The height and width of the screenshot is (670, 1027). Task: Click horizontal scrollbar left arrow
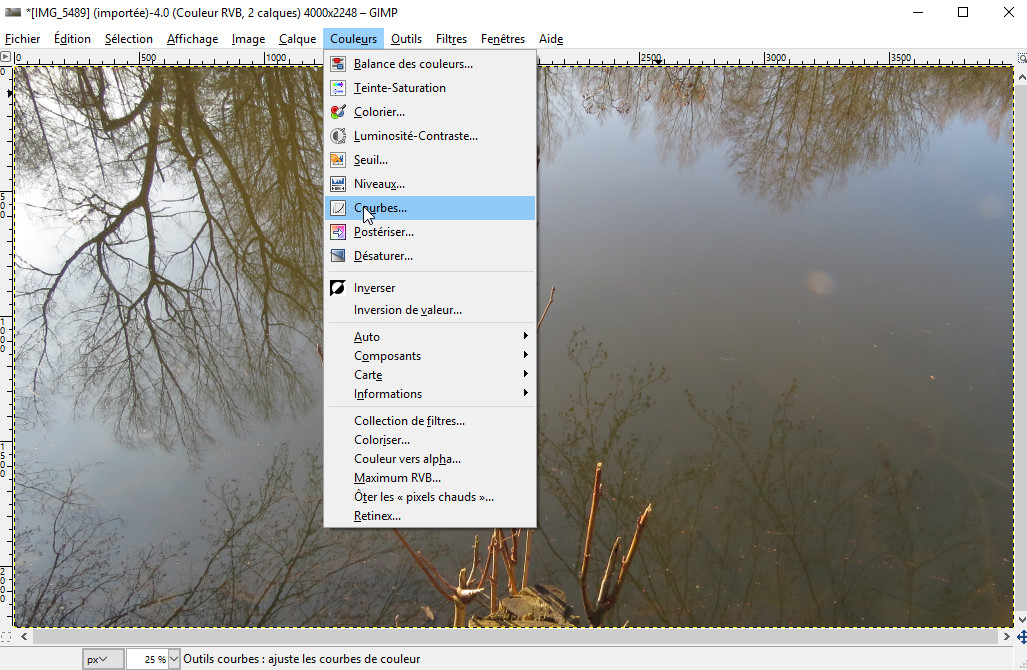pyautogui.click(x=24, y=637)
